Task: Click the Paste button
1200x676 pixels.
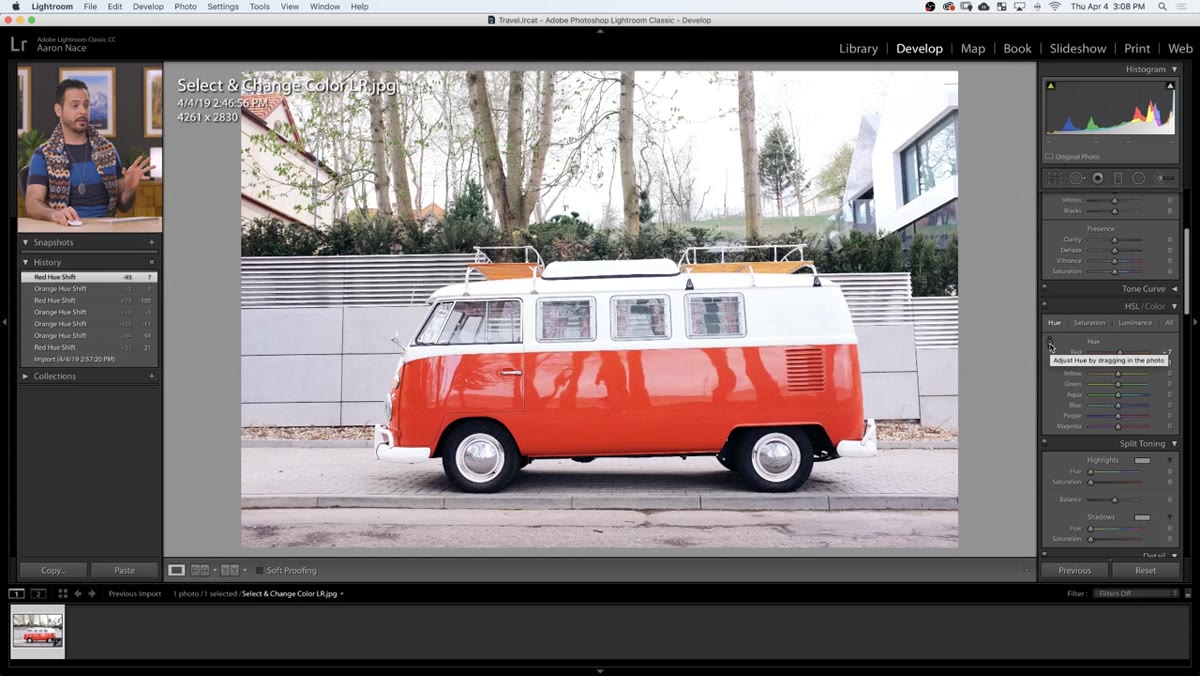Action: (x=124, y=570)
